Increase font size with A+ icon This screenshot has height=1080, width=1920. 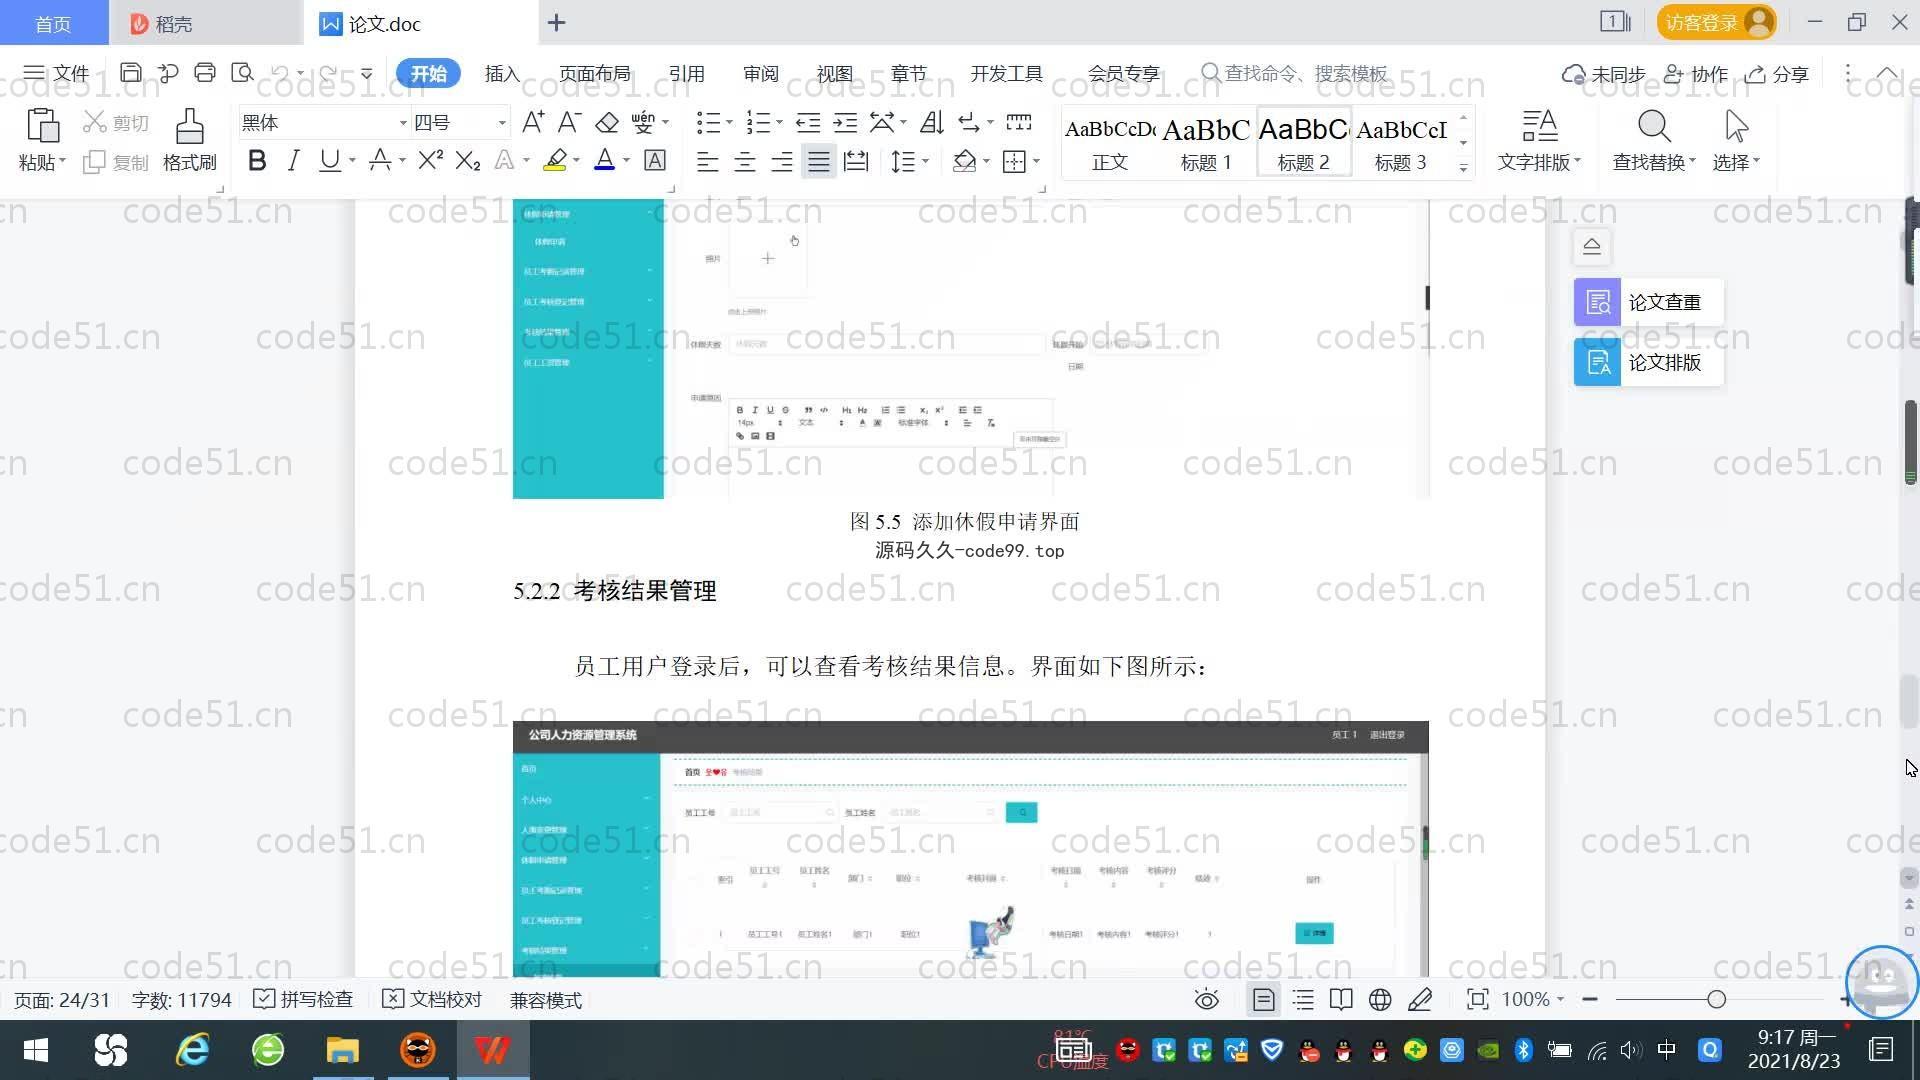(533, 123)
